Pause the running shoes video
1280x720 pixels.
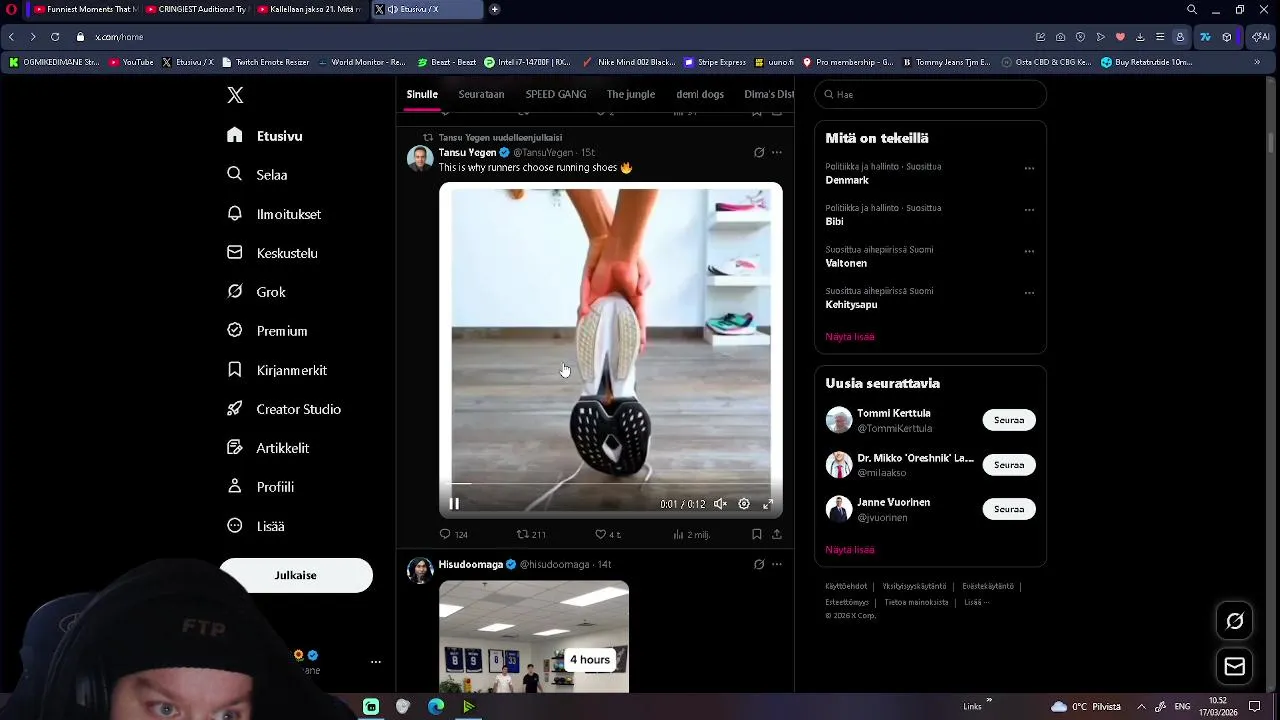454,504
